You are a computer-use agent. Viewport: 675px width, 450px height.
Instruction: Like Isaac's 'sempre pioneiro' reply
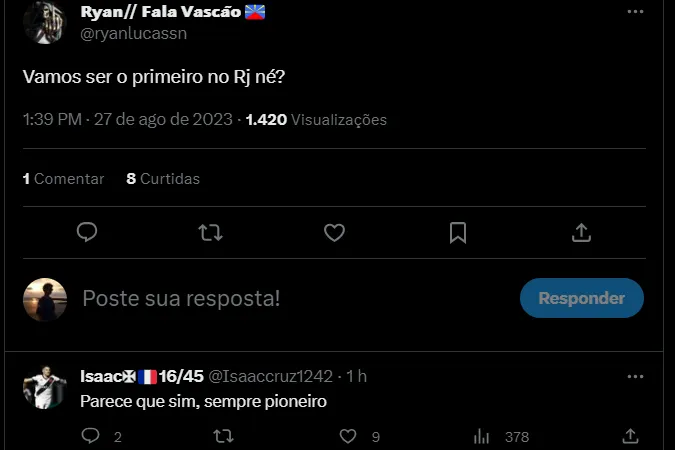point(348,436)
